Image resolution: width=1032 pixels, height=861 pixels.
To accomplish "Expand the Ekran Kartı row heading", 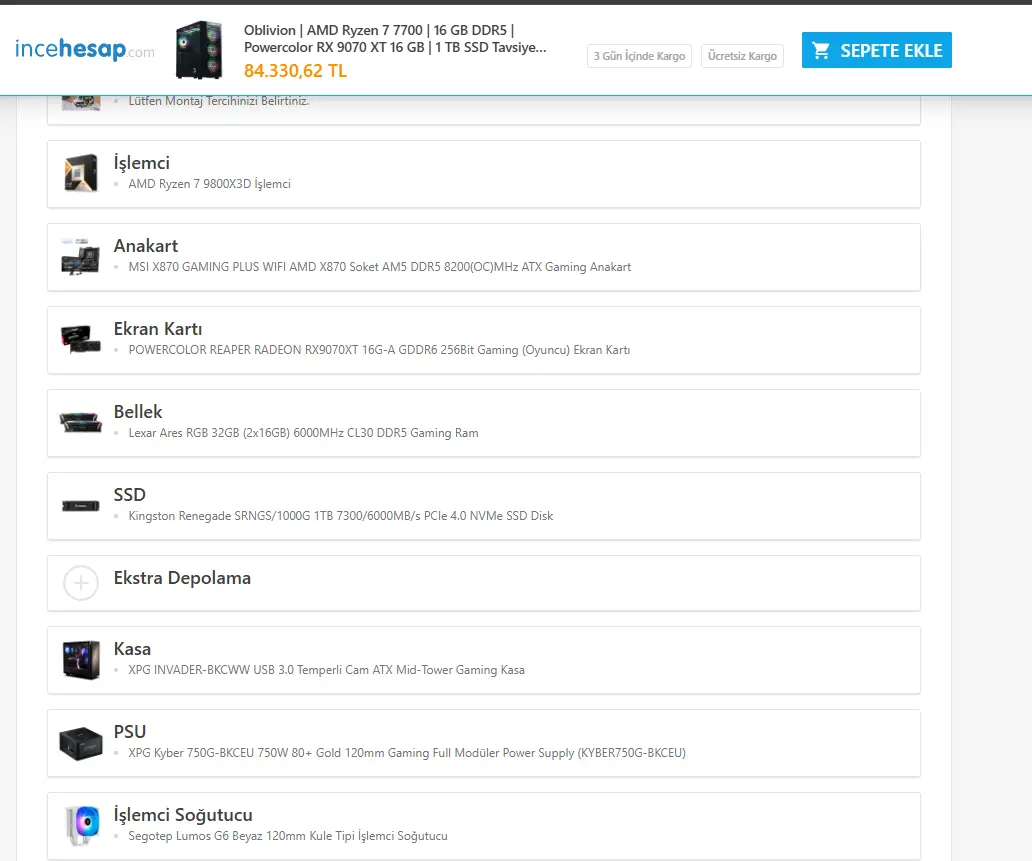I will (x=157, y=328).
